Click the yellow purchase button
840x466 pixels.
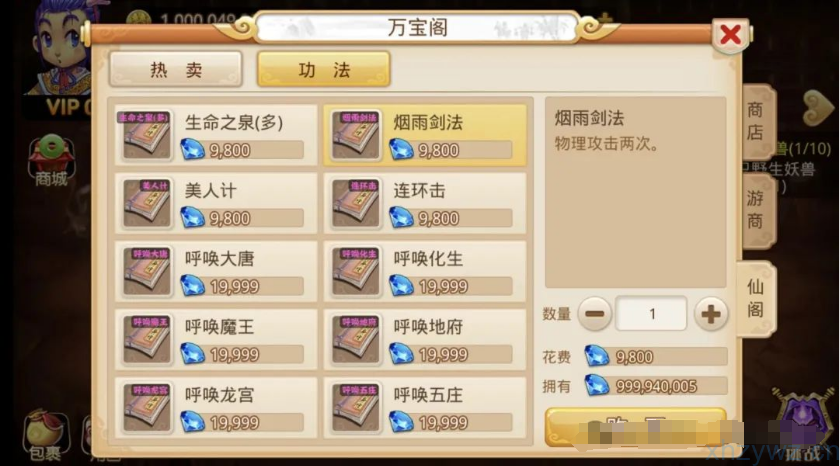[x=635, y=427]
